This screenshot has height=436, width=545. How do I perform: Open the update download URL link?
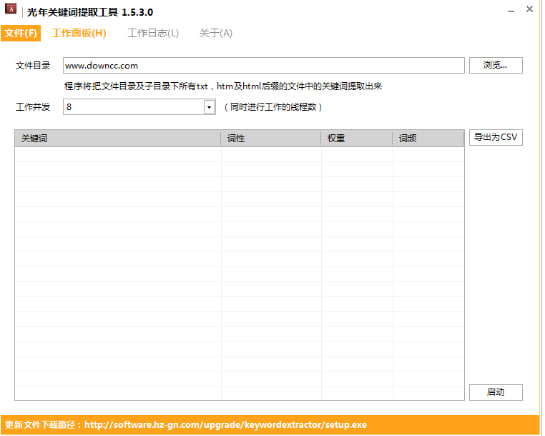click(225, 425)
